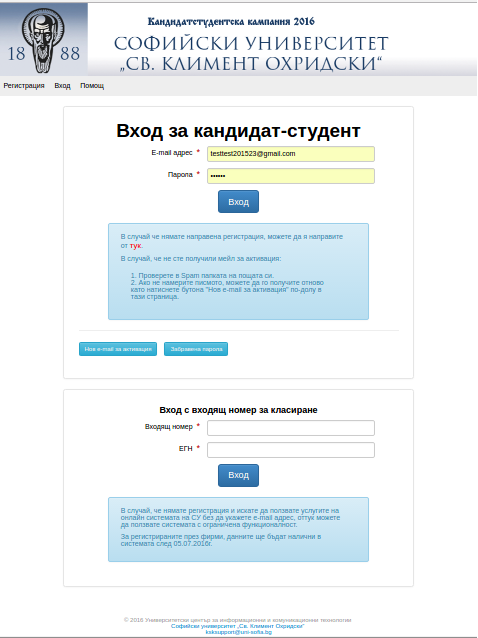Click the text Кандидатстудентска кампания 2016
This screenshot has height=638, width=478.
[231, 22]
